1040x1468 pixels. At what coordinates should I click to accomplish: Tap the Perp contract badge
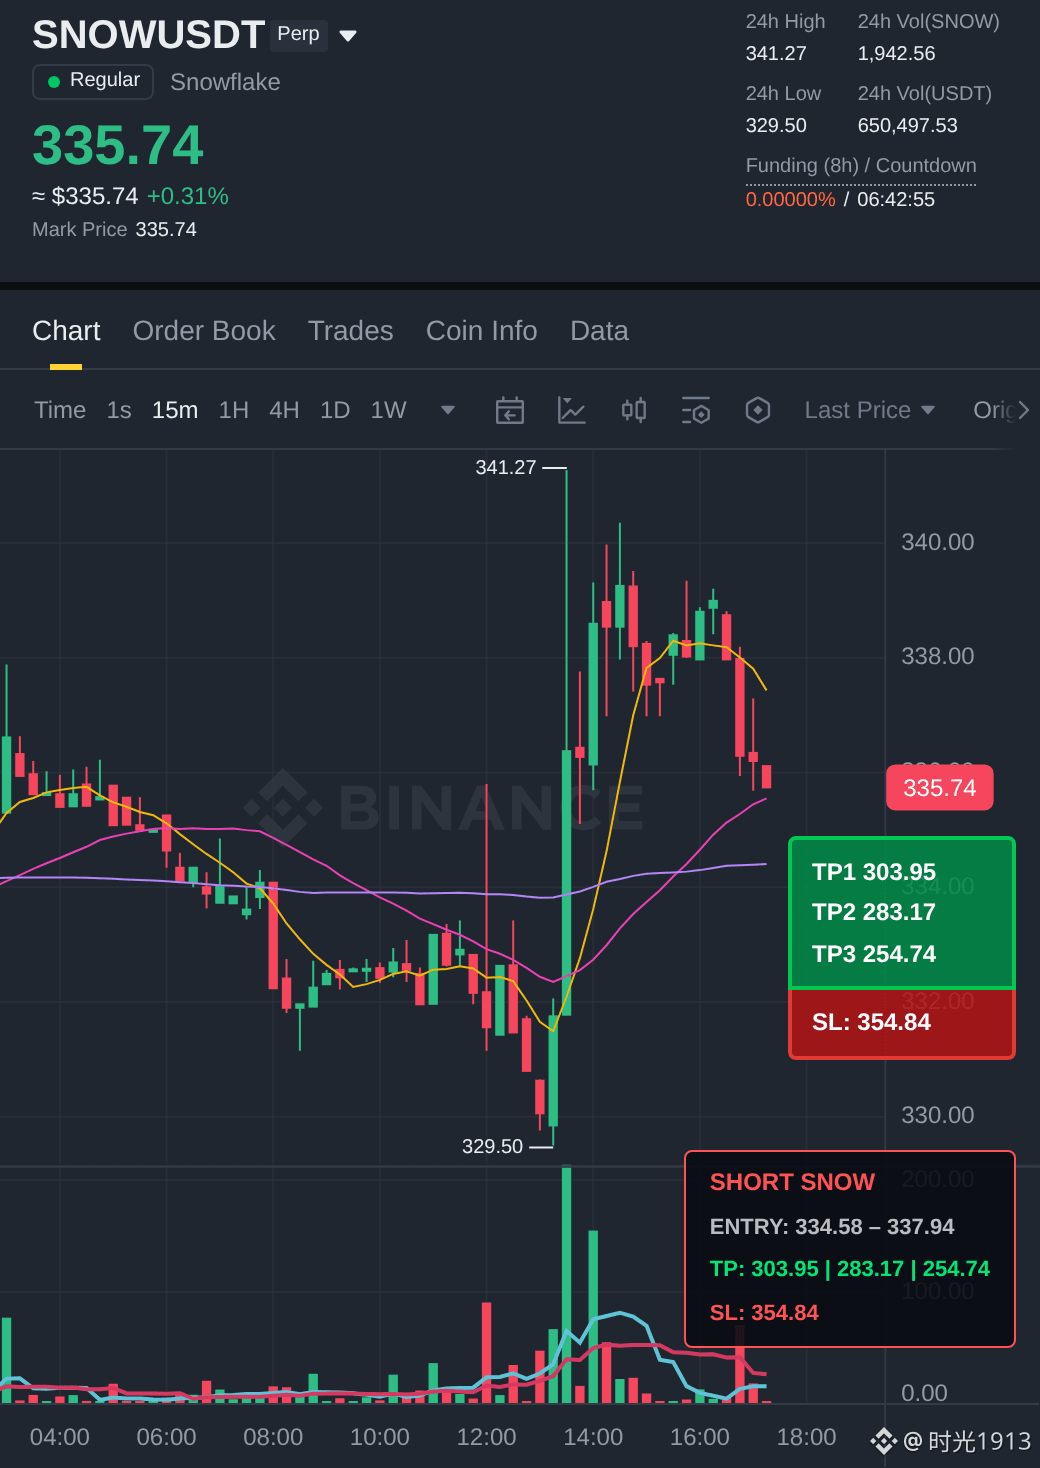[298, 34]
